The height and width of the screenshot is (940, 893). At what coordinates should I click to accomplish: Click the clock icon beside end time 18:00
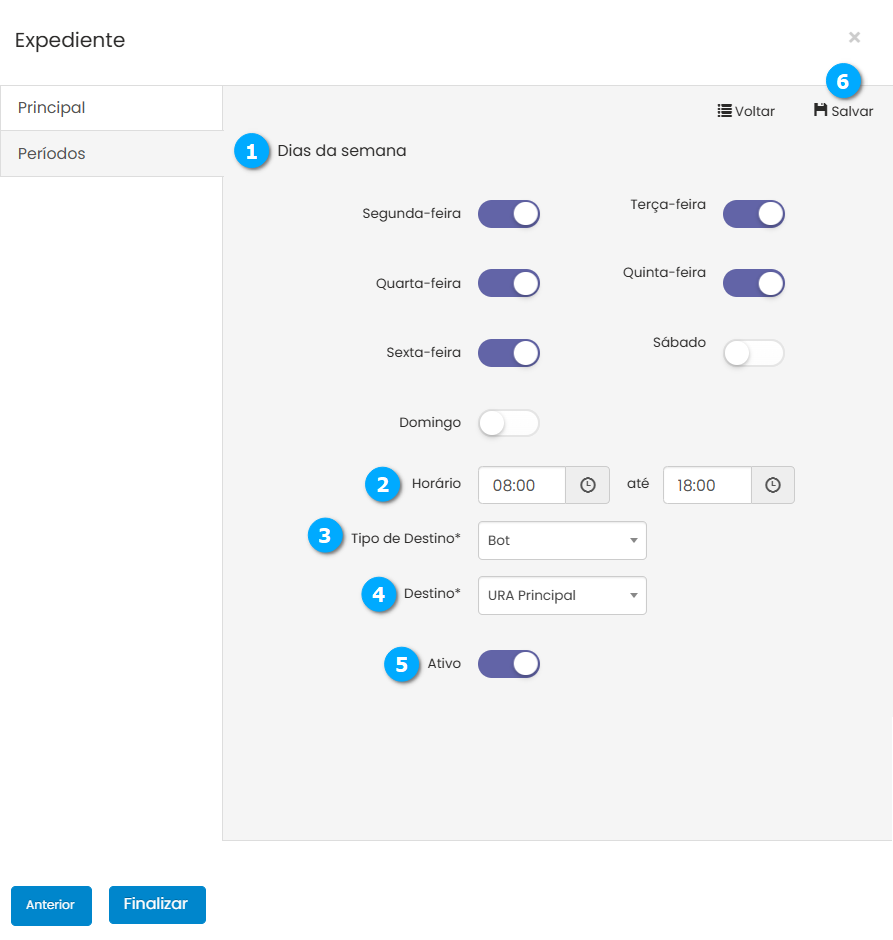click(773, 485)
